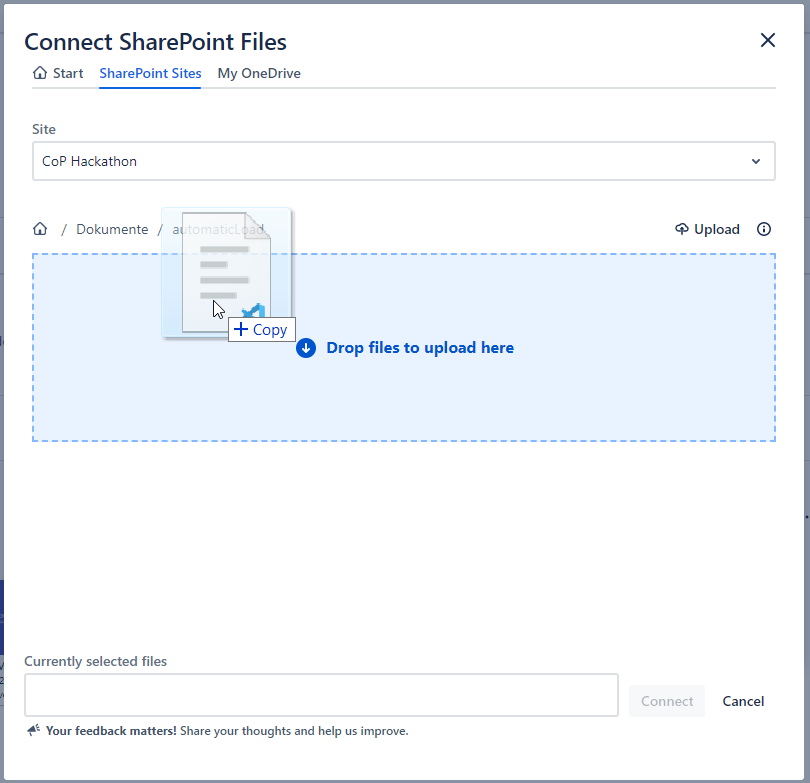The width and height of the screenshot is (810, 783).
Task: Open the My OneDrive tab
Action: (259, 73)
